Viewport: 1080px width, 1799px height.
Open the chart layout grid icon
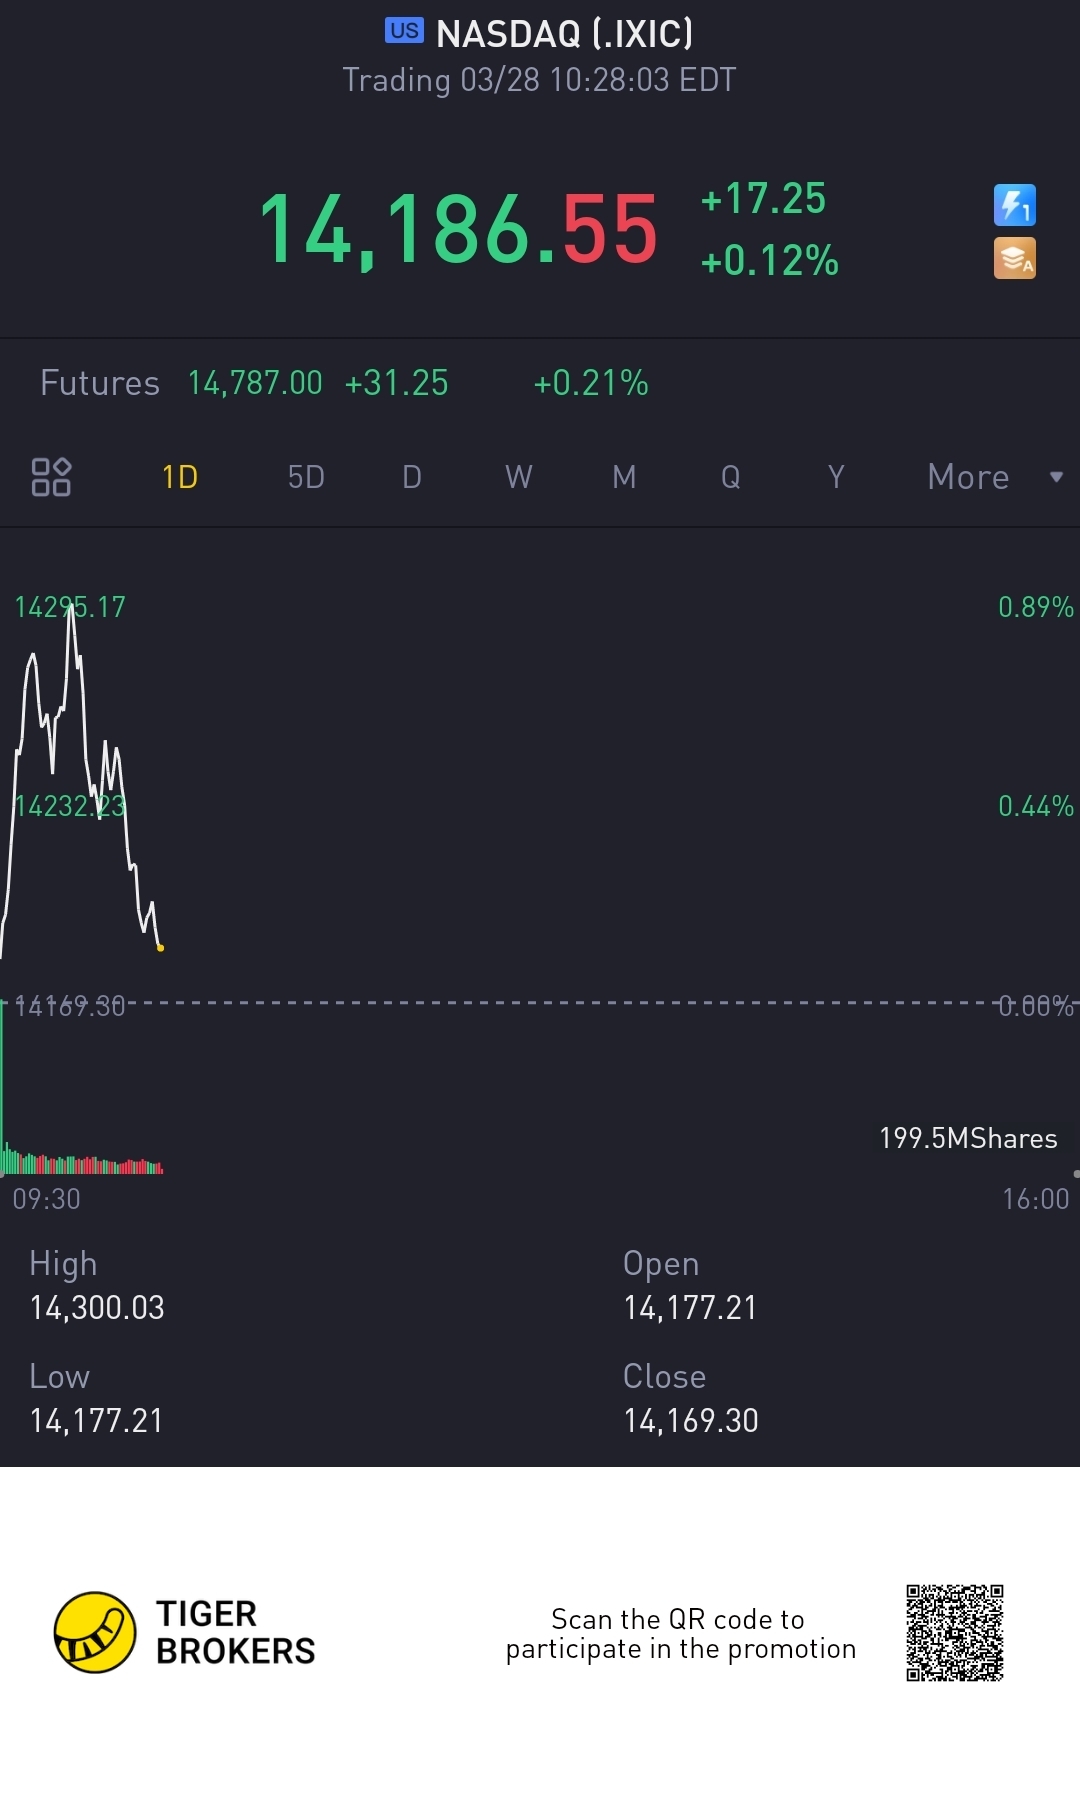tap(51, 477)
